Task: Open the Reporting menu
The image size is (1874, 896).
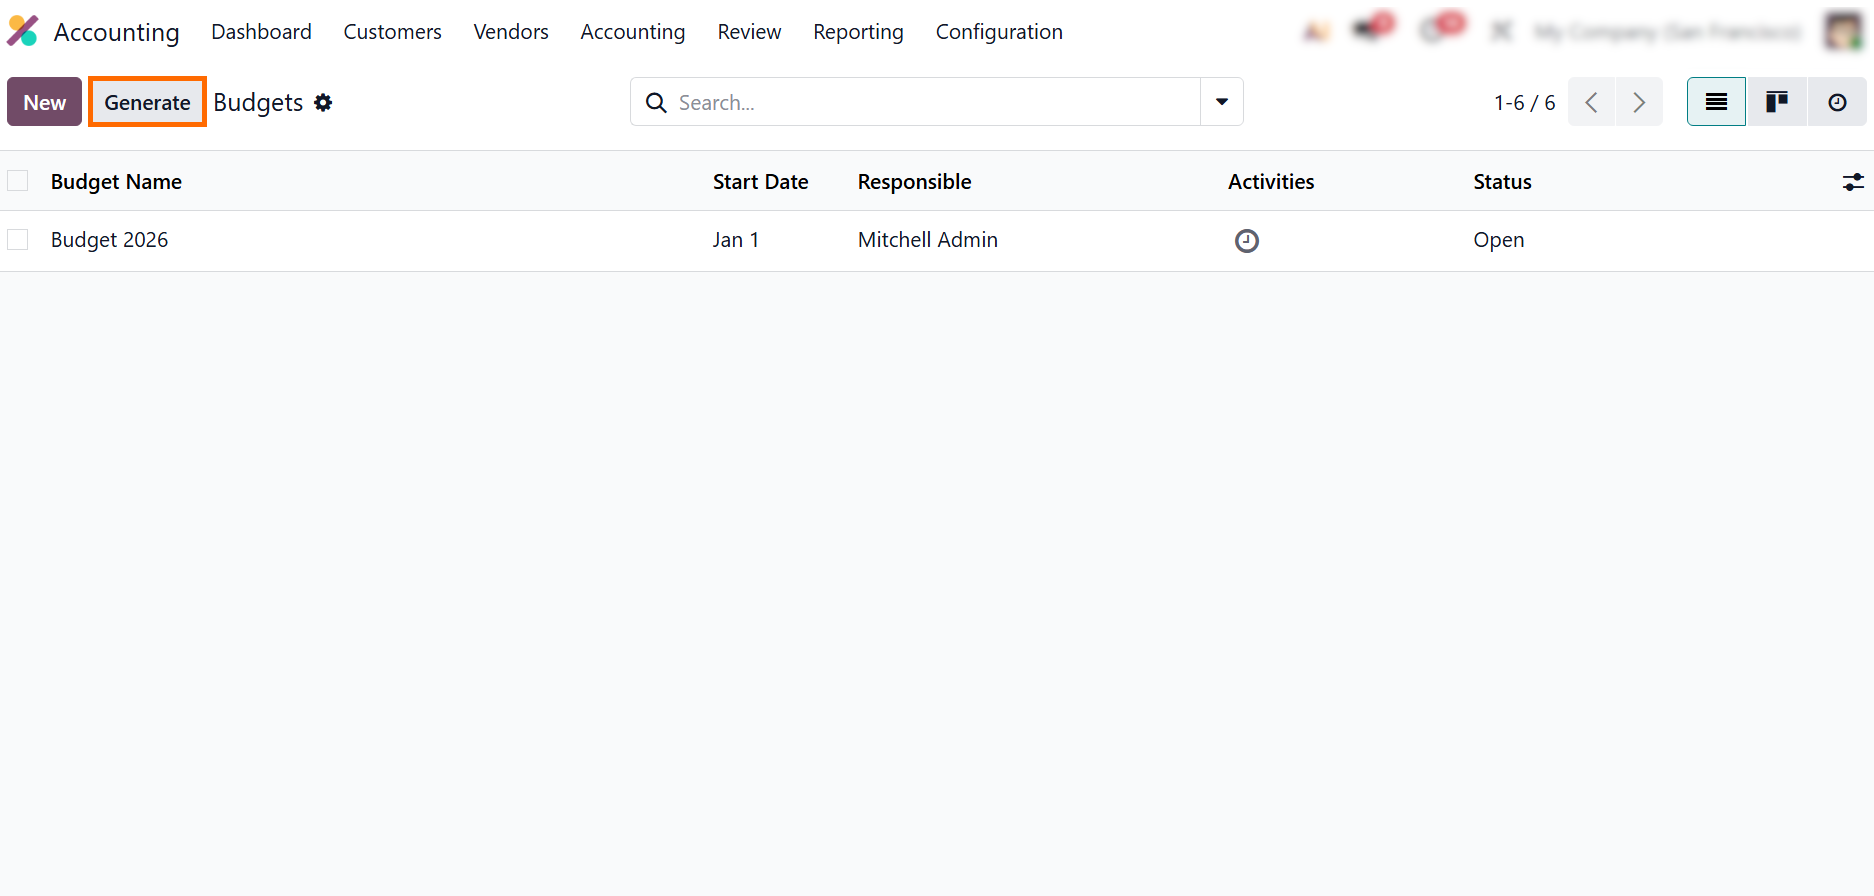Action: pyautogui.click(x=858, y=32)
